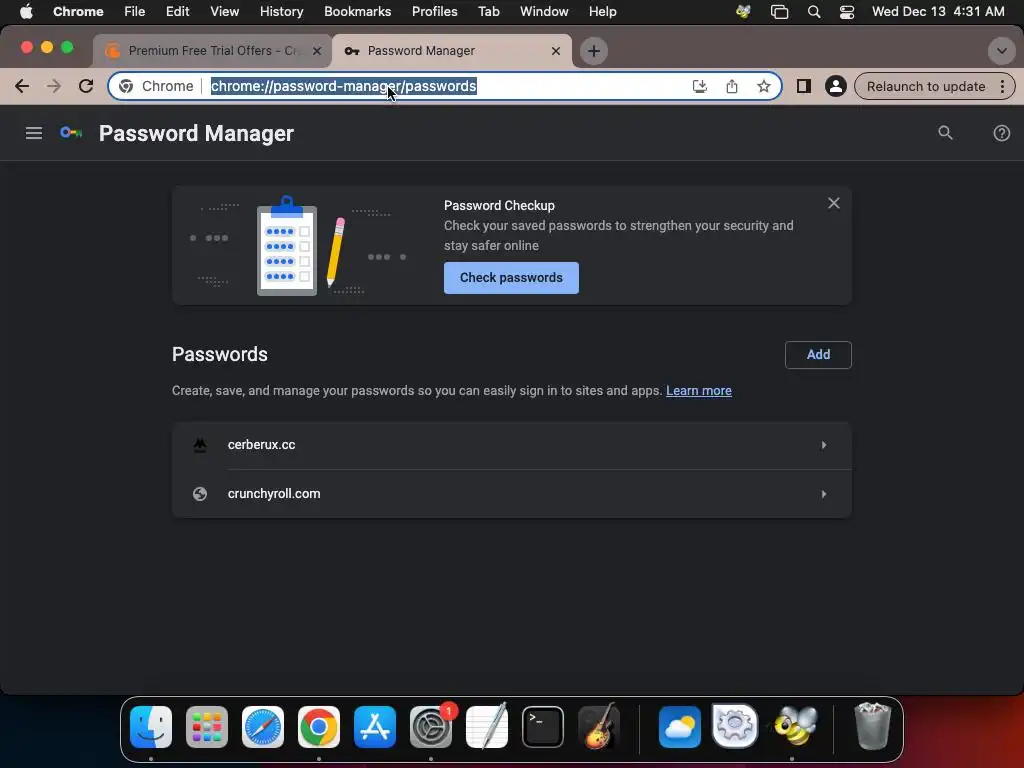This screenshot has width=1024, height=768.
Task: Click the screen mirroring menu bar icon
Action: click(x=779, y=11)
